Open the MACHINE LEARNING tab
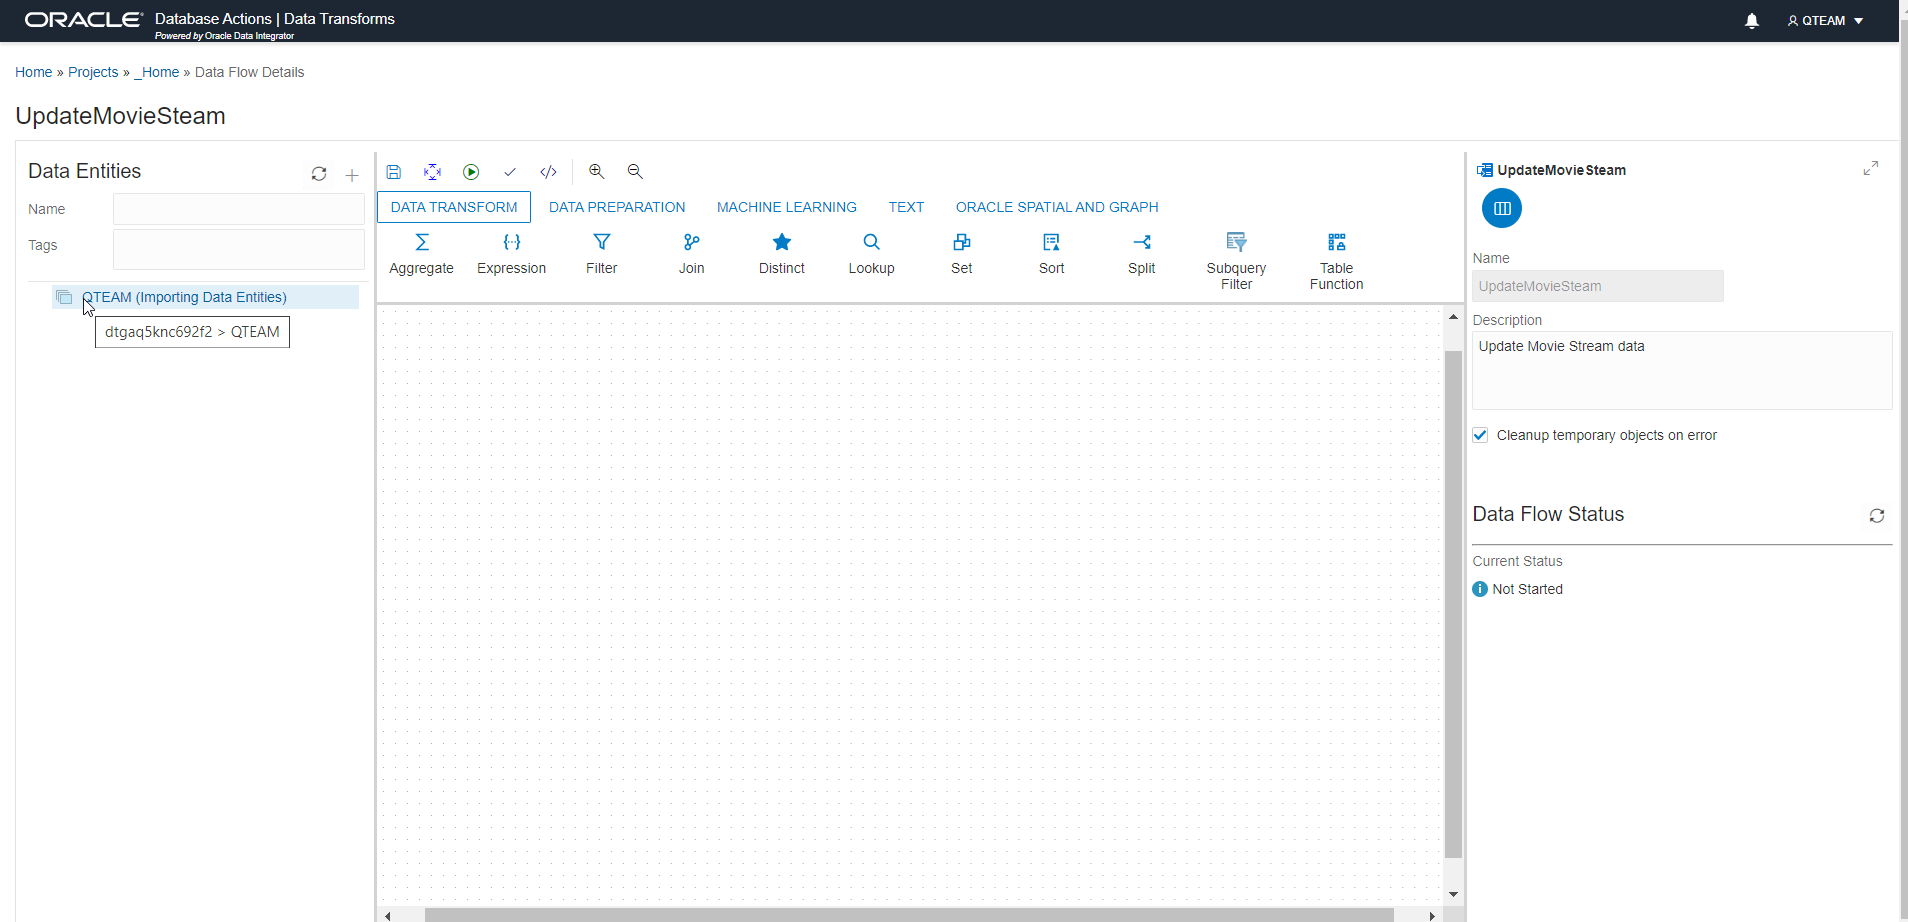 point(787,207)
